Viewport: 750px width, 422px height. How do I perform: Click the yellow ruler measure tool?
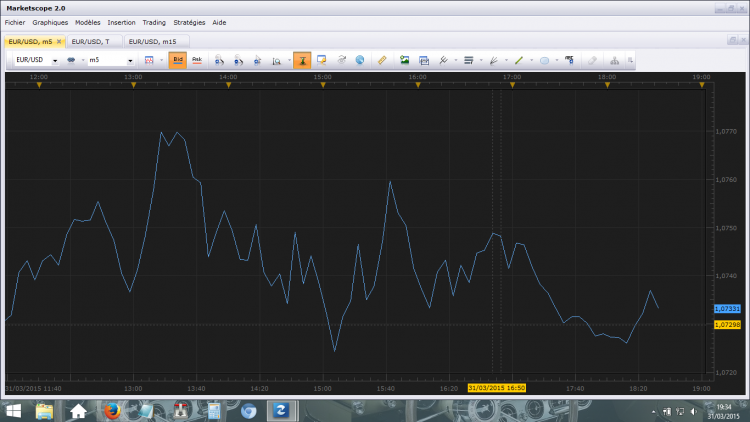(382, 60)
